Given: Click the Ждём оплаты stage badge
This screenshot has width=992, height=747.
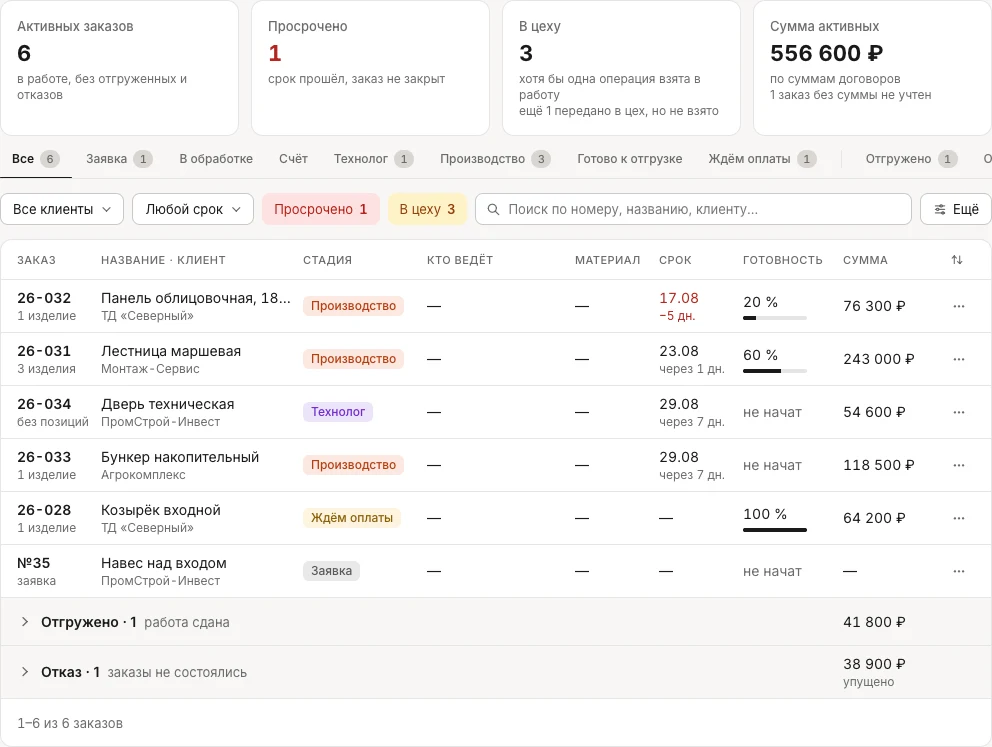Looking at the screenshot, I should [352, 518].
